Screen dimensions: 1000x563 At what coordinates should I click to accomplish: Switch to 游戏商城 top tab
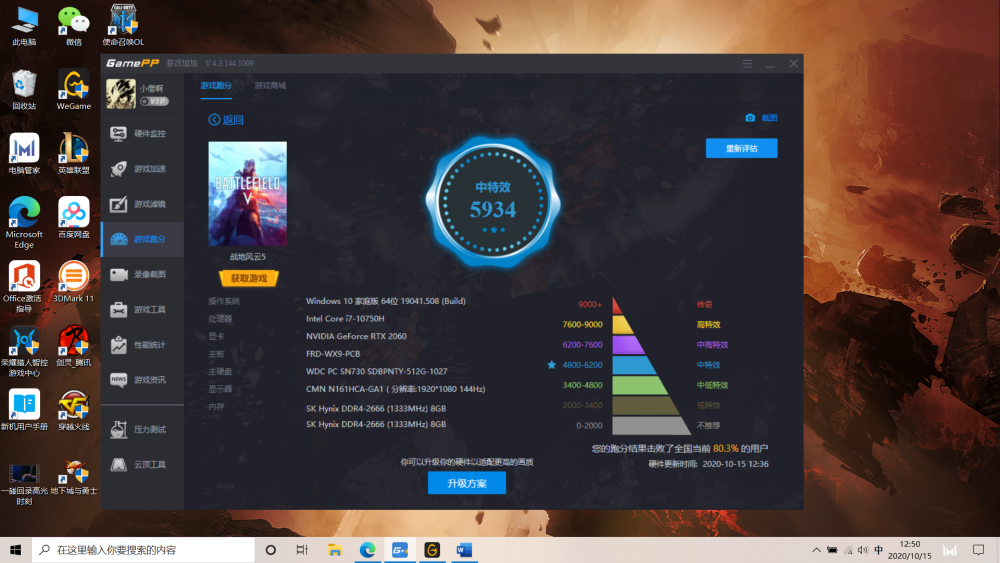(270, 85)
